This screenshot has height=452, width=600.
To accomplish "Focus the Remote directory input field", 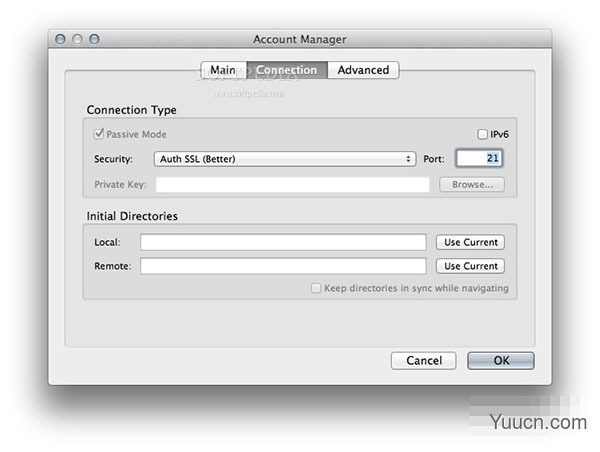I will click(283, 266).
